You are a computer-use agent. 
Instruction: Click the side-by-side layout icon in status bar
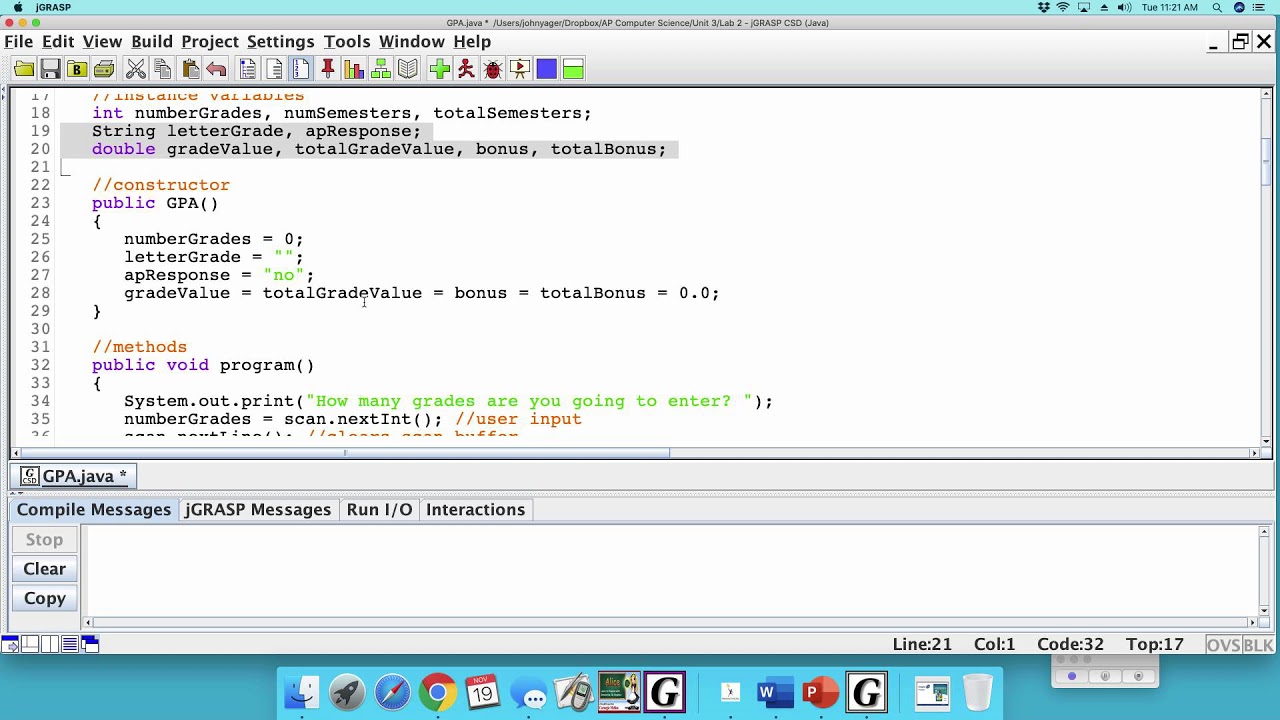(x=50, y=645)
